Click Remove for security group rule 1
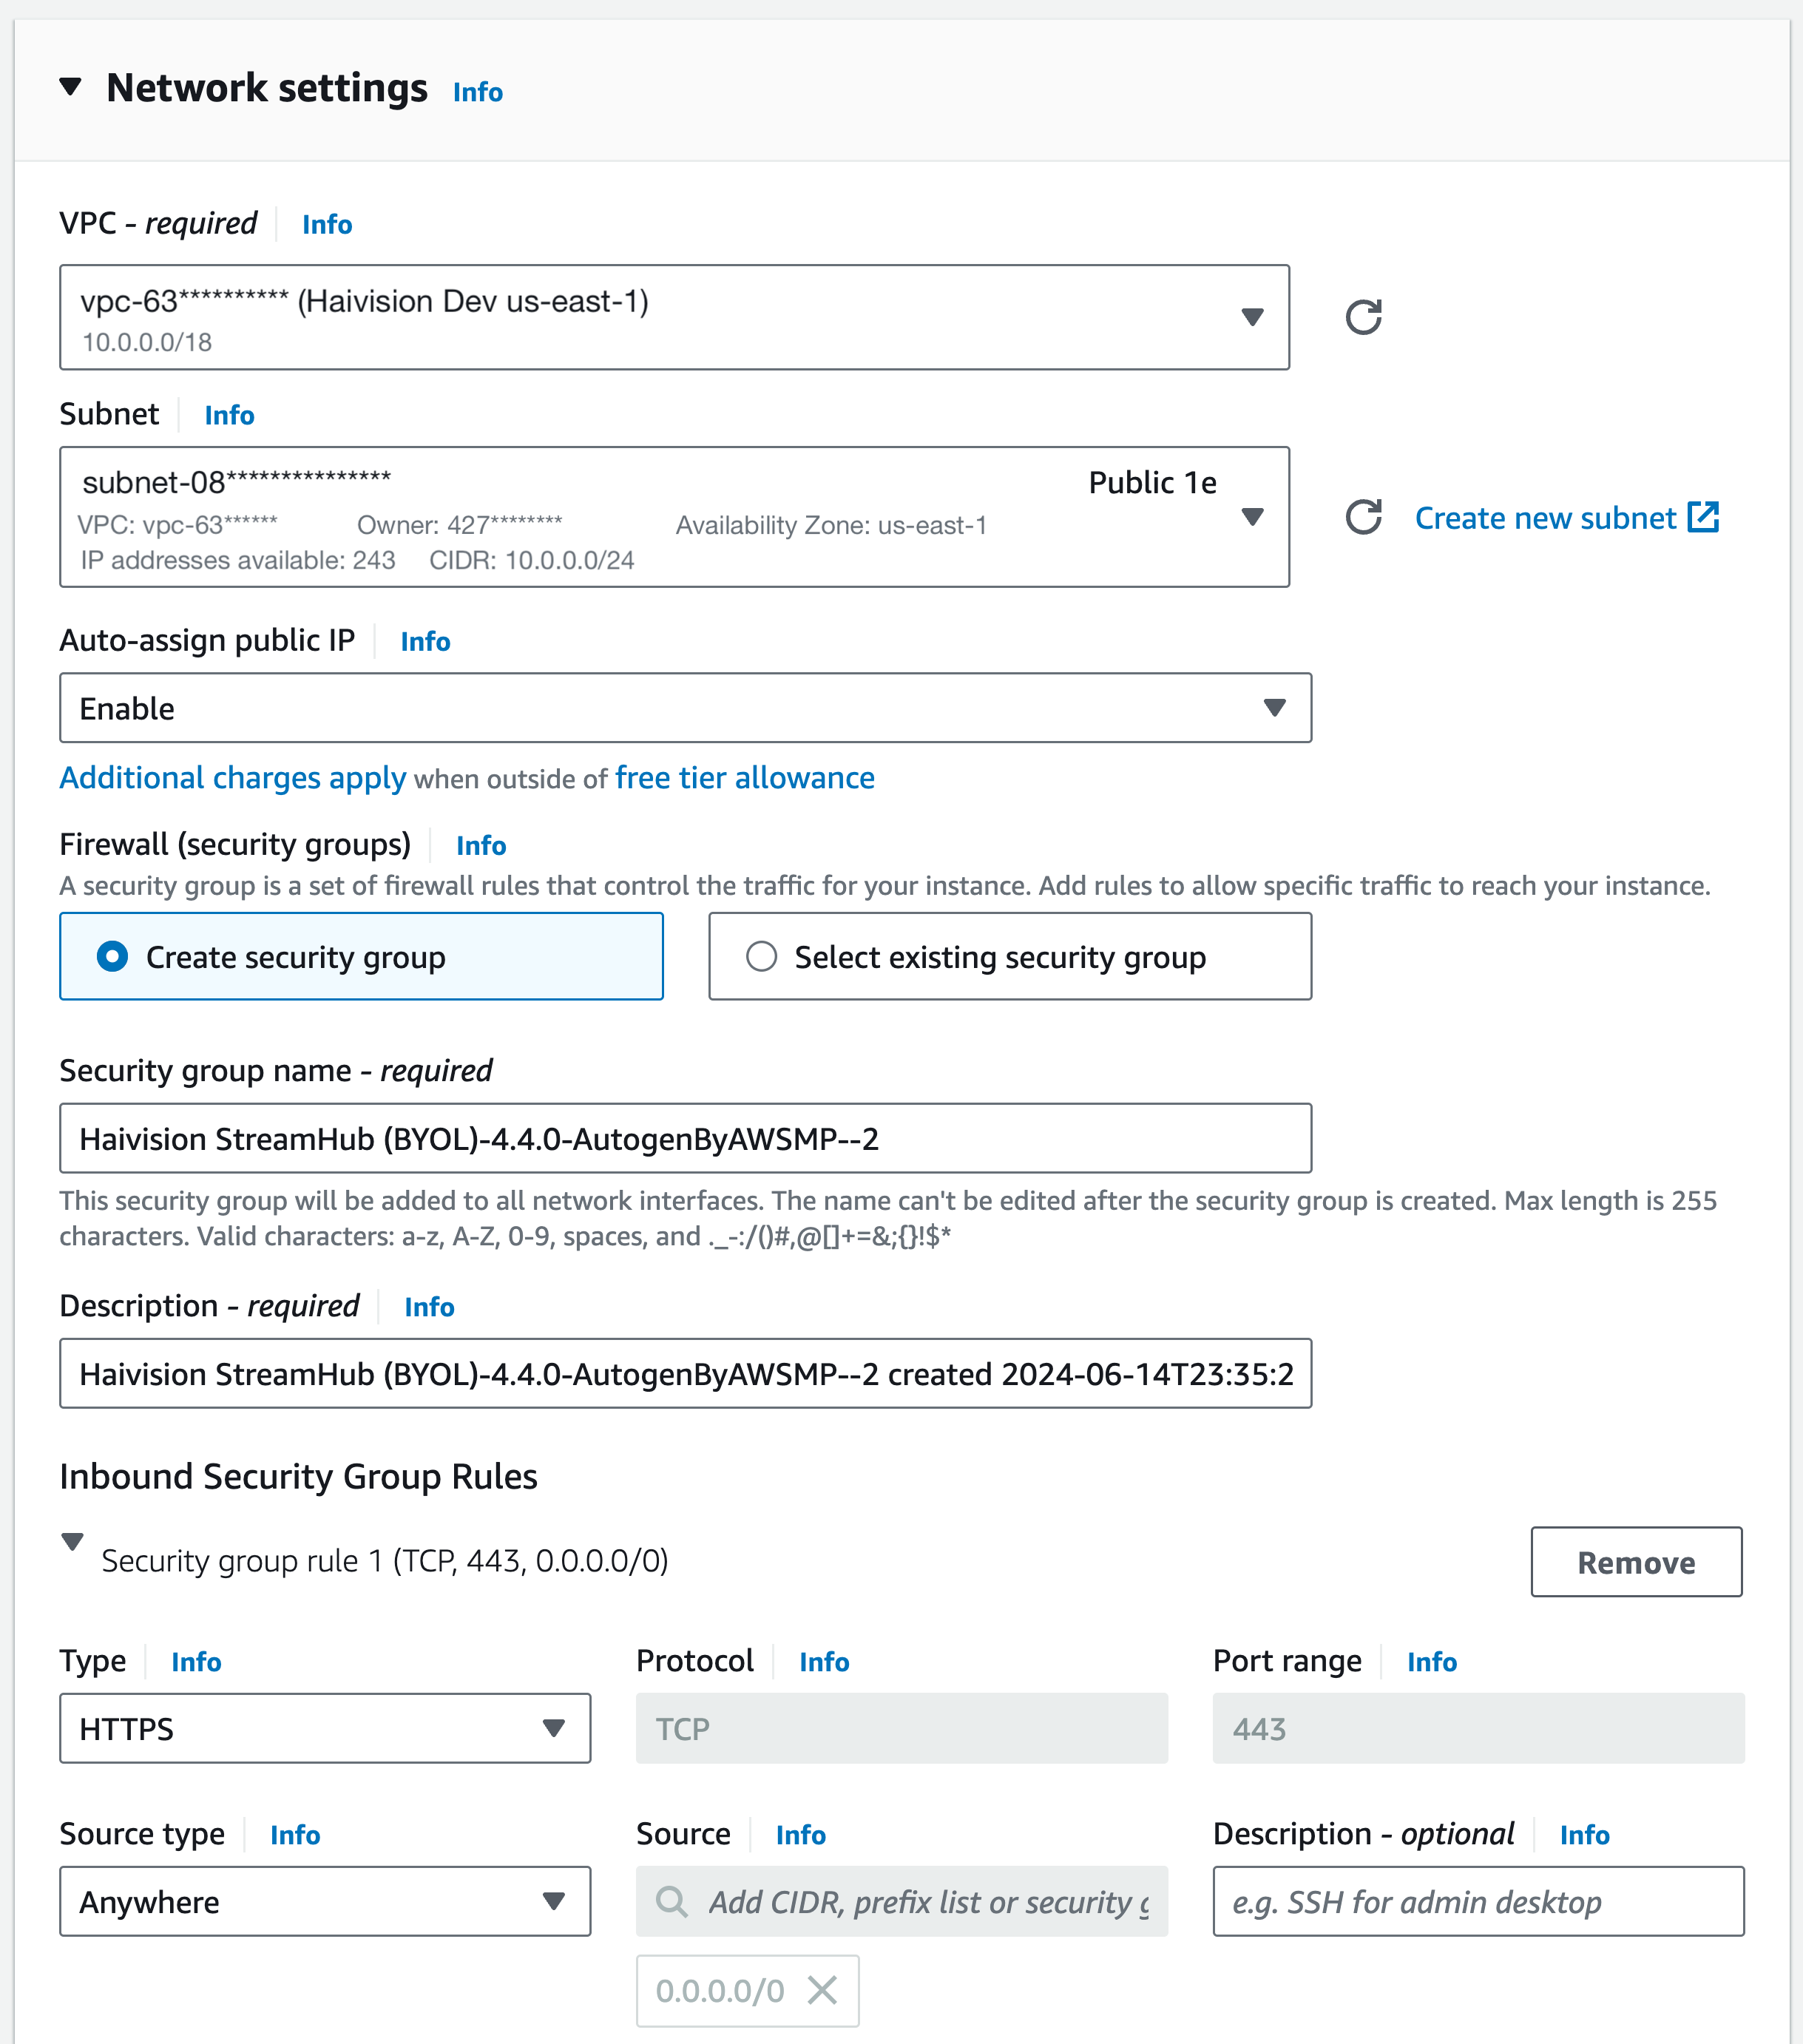 pos(1635,1562)
